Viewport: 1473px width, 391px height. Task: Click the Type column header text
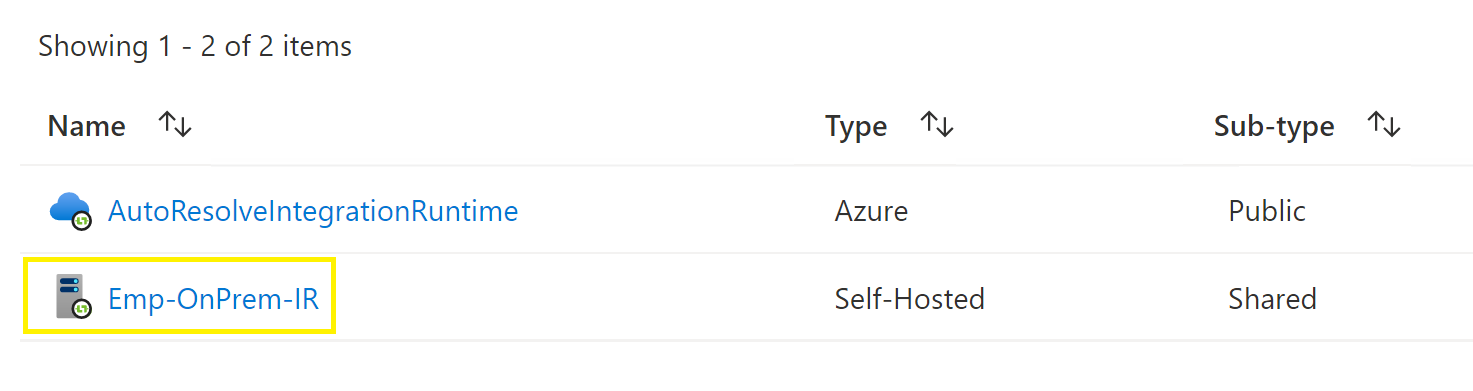point(856,126)
